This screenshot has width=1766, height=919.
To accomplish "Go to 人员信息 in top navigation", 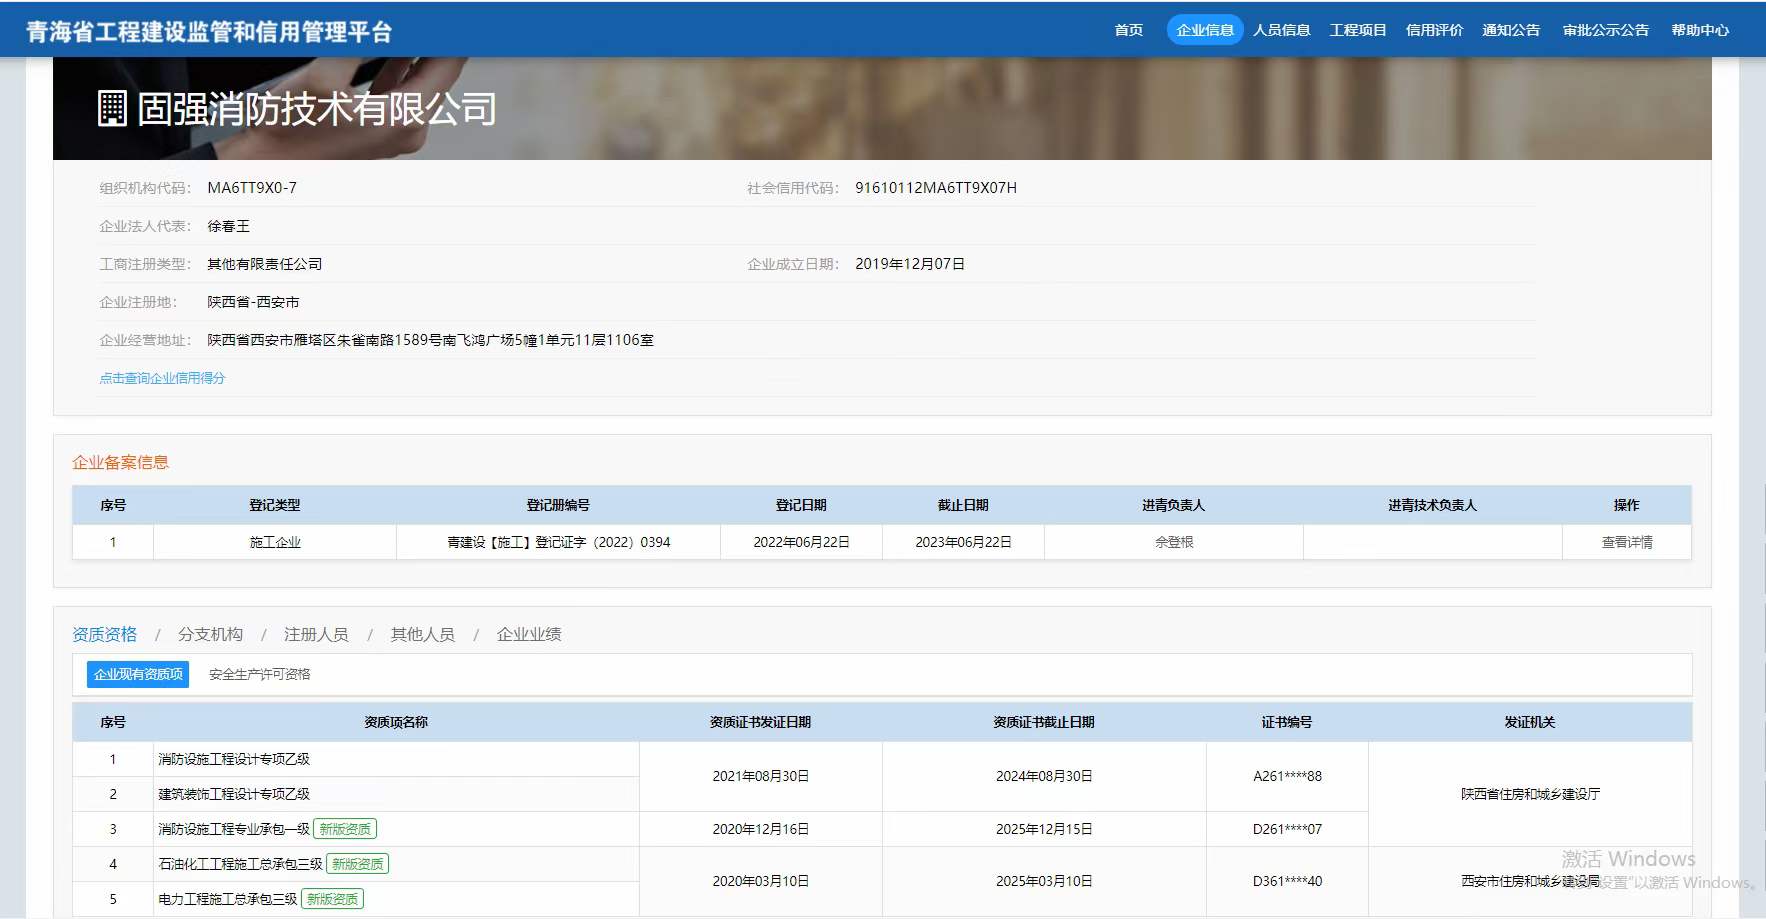I will pos(1281,30).
